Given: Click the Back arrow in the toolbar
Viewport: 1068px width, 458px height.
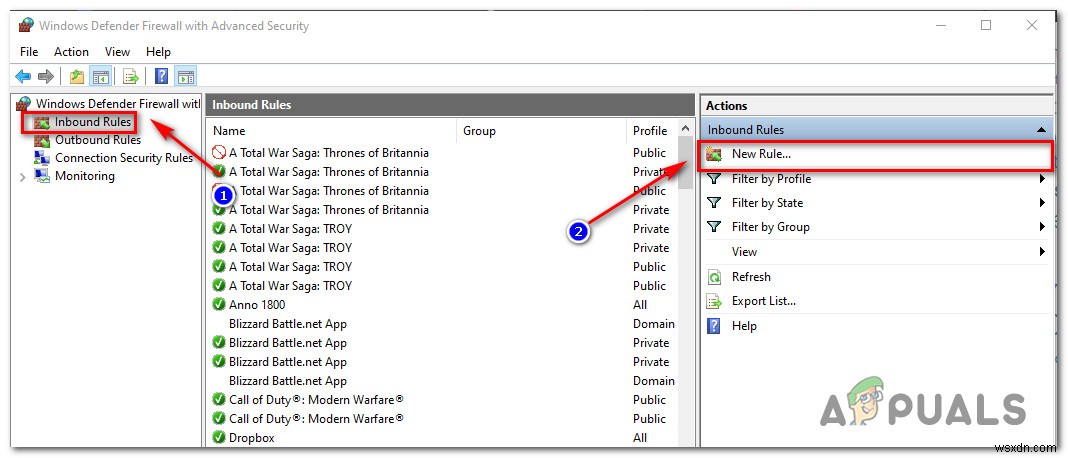Looking at the screenshot, I should (23, 76).
